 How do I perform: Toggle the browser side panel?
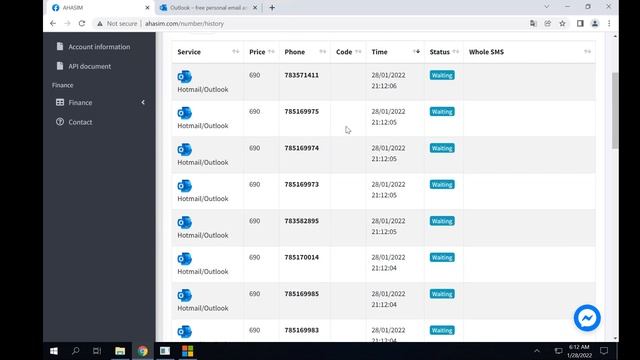click(x=580, y=24)
